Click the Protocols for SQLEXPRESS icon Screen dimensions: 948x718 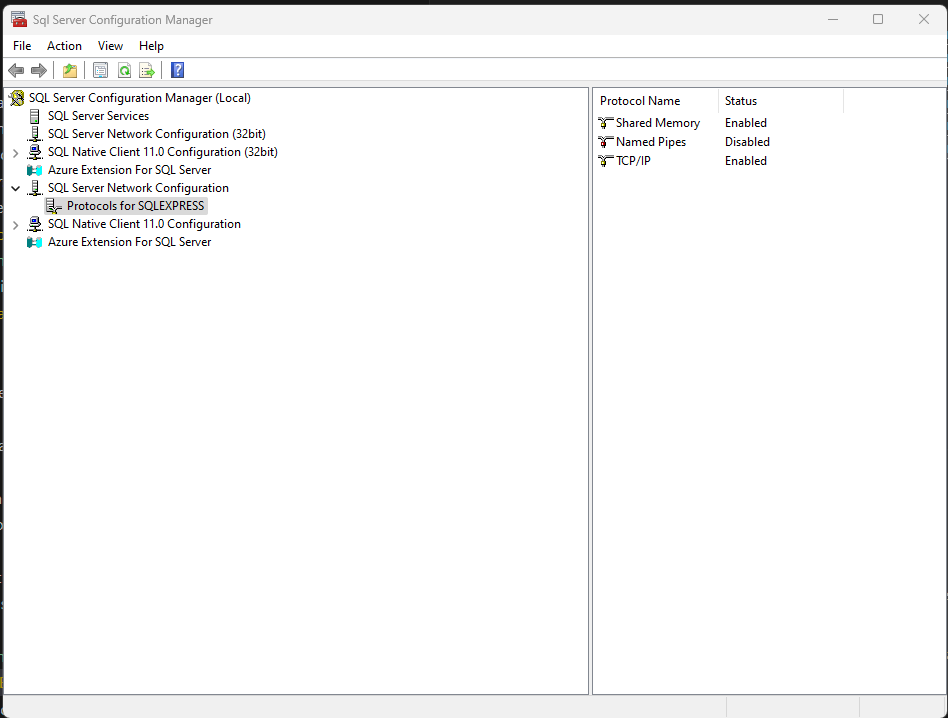[x=54, y=206]
